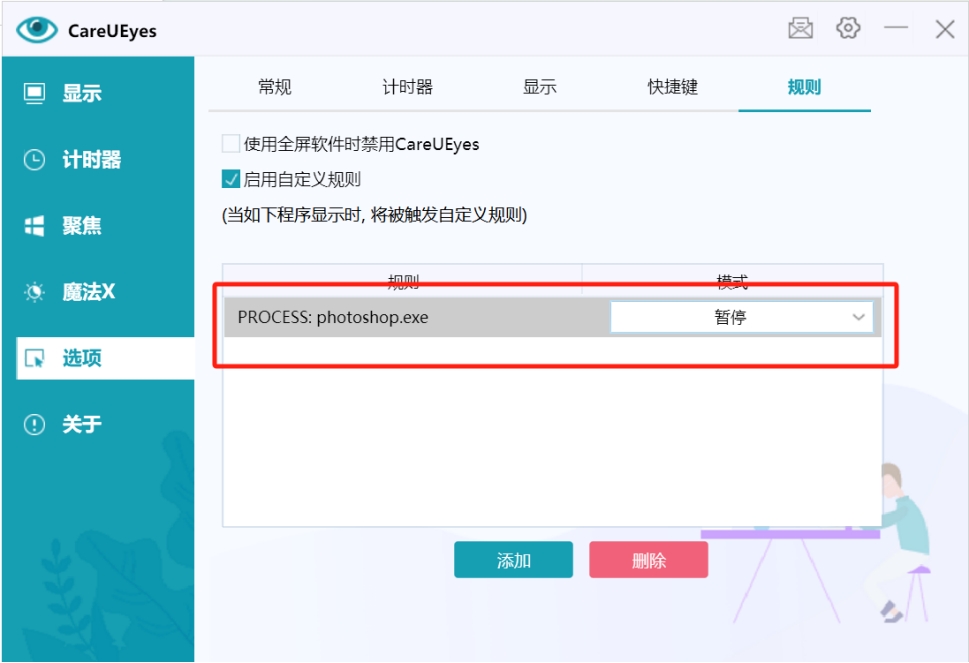Open the mail feedback icon

[800, 29]
